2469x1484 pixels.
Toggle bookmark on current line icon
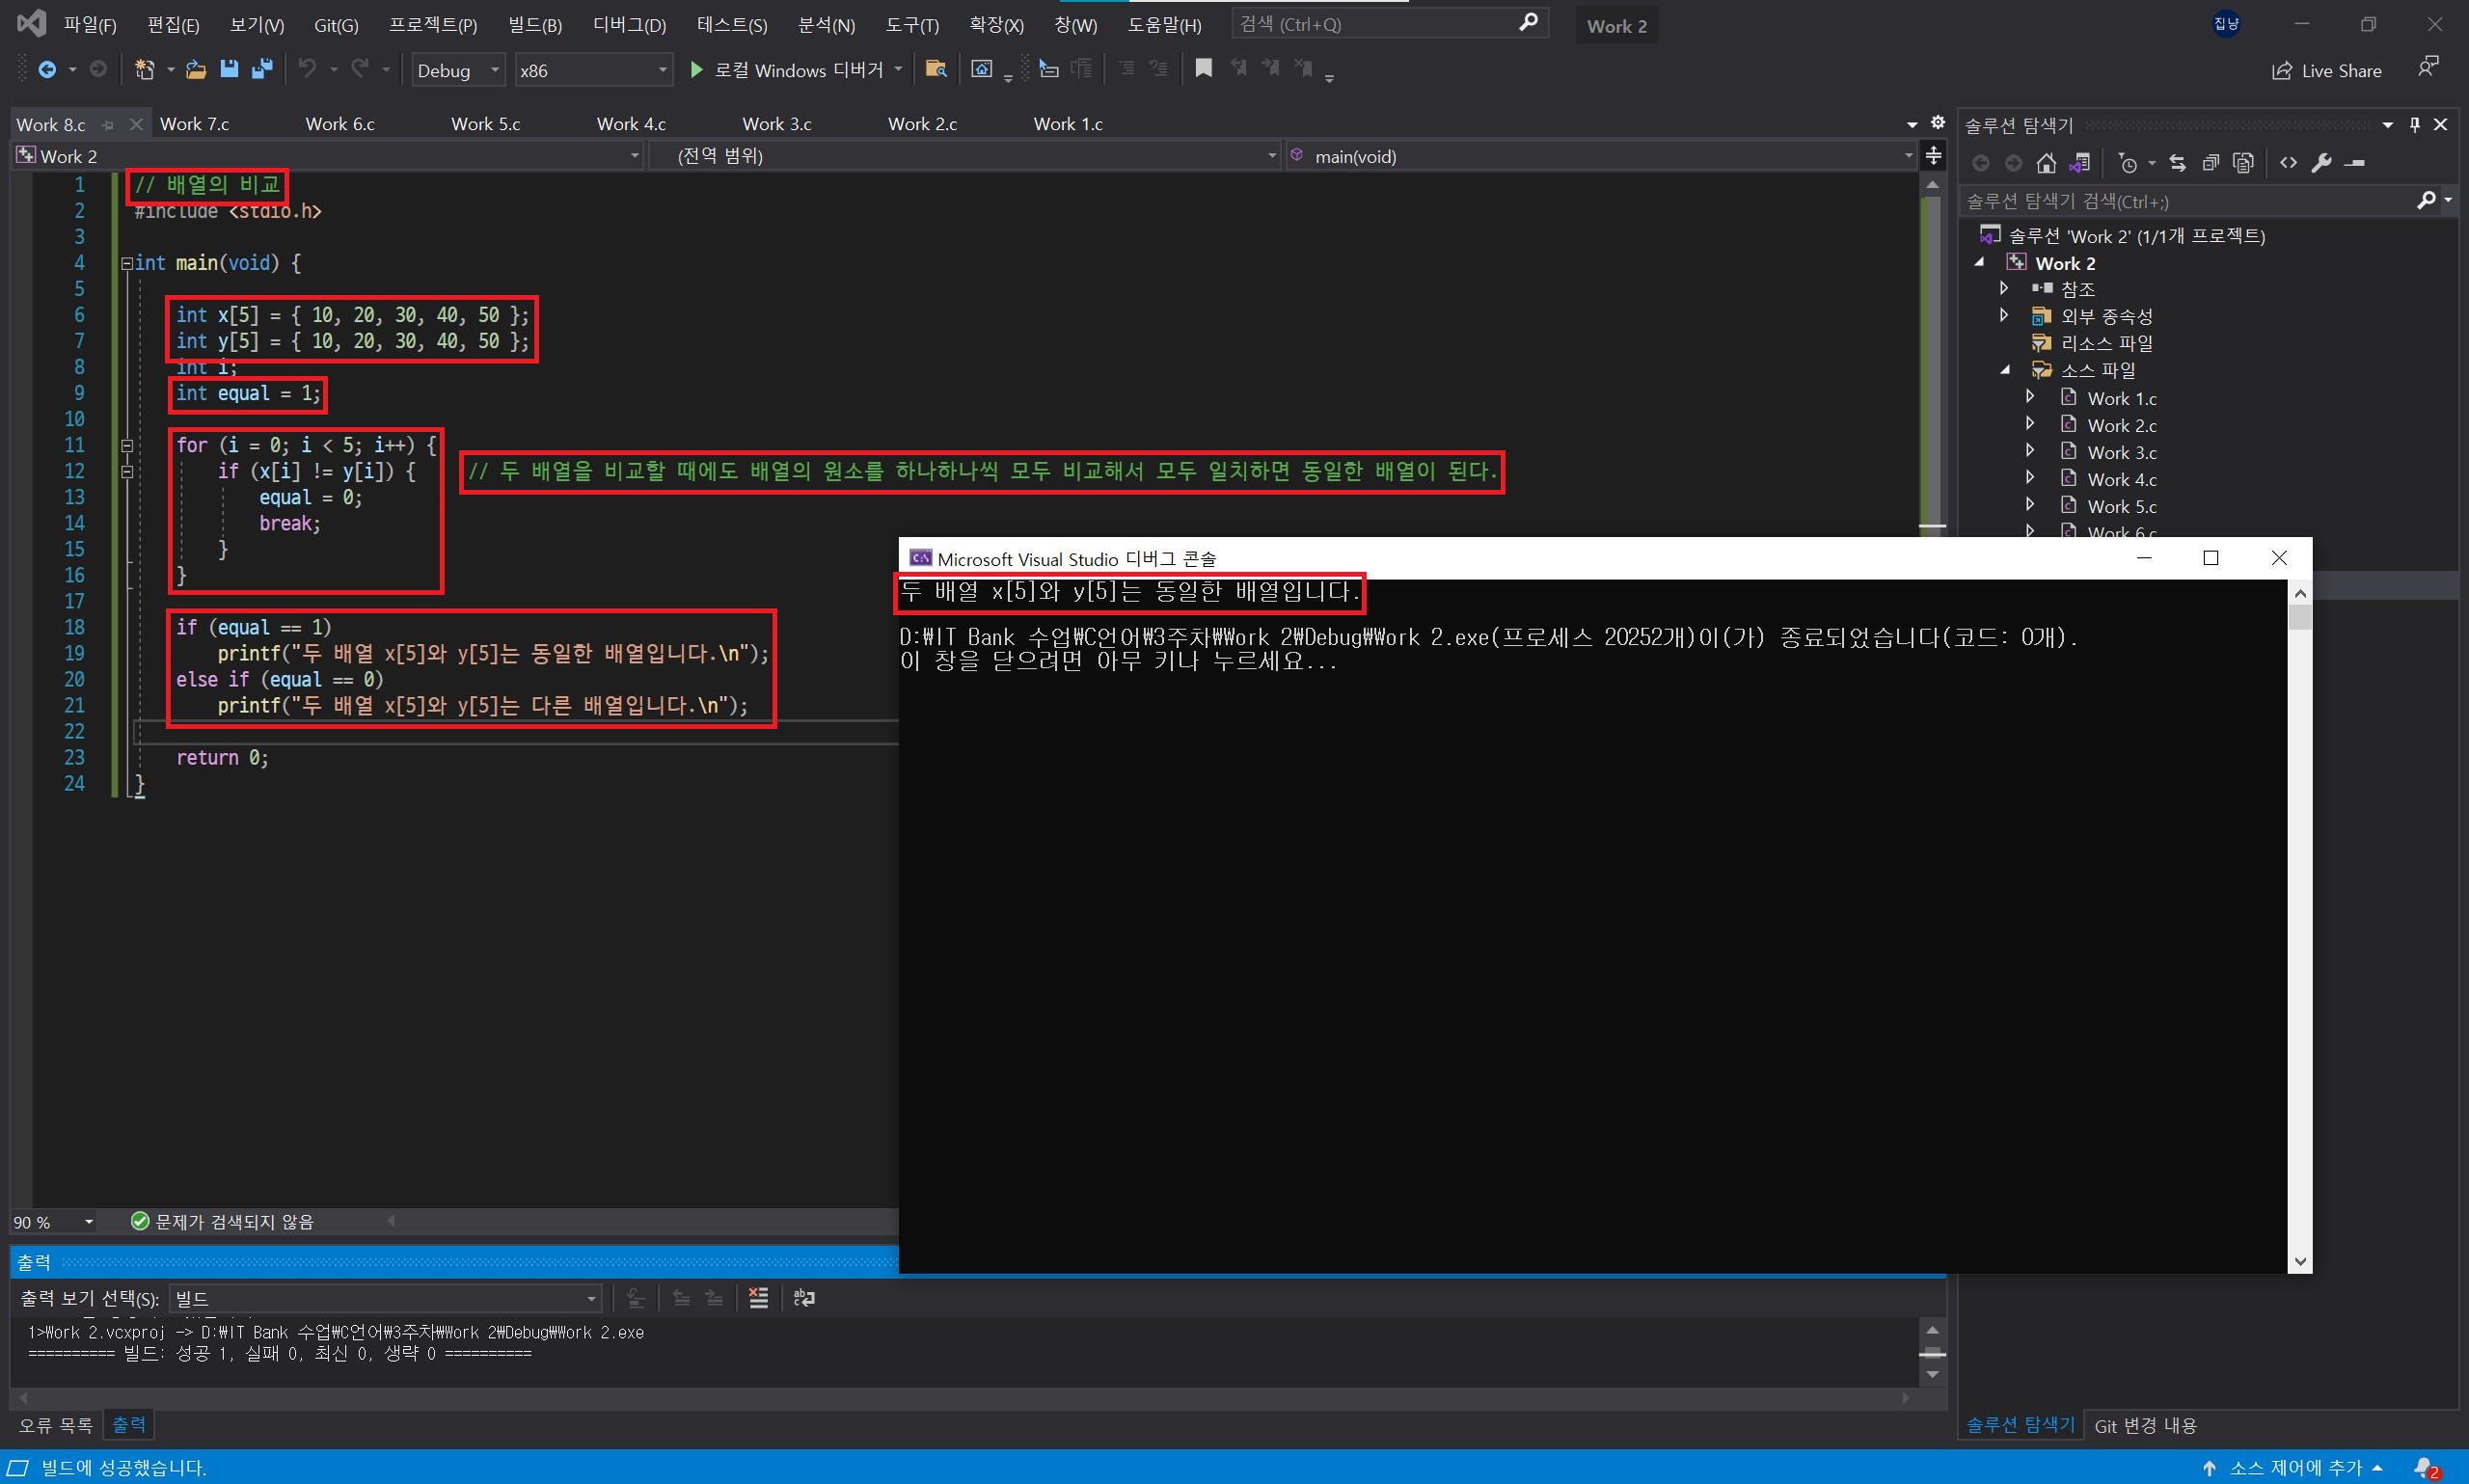tap(1203, 68)
